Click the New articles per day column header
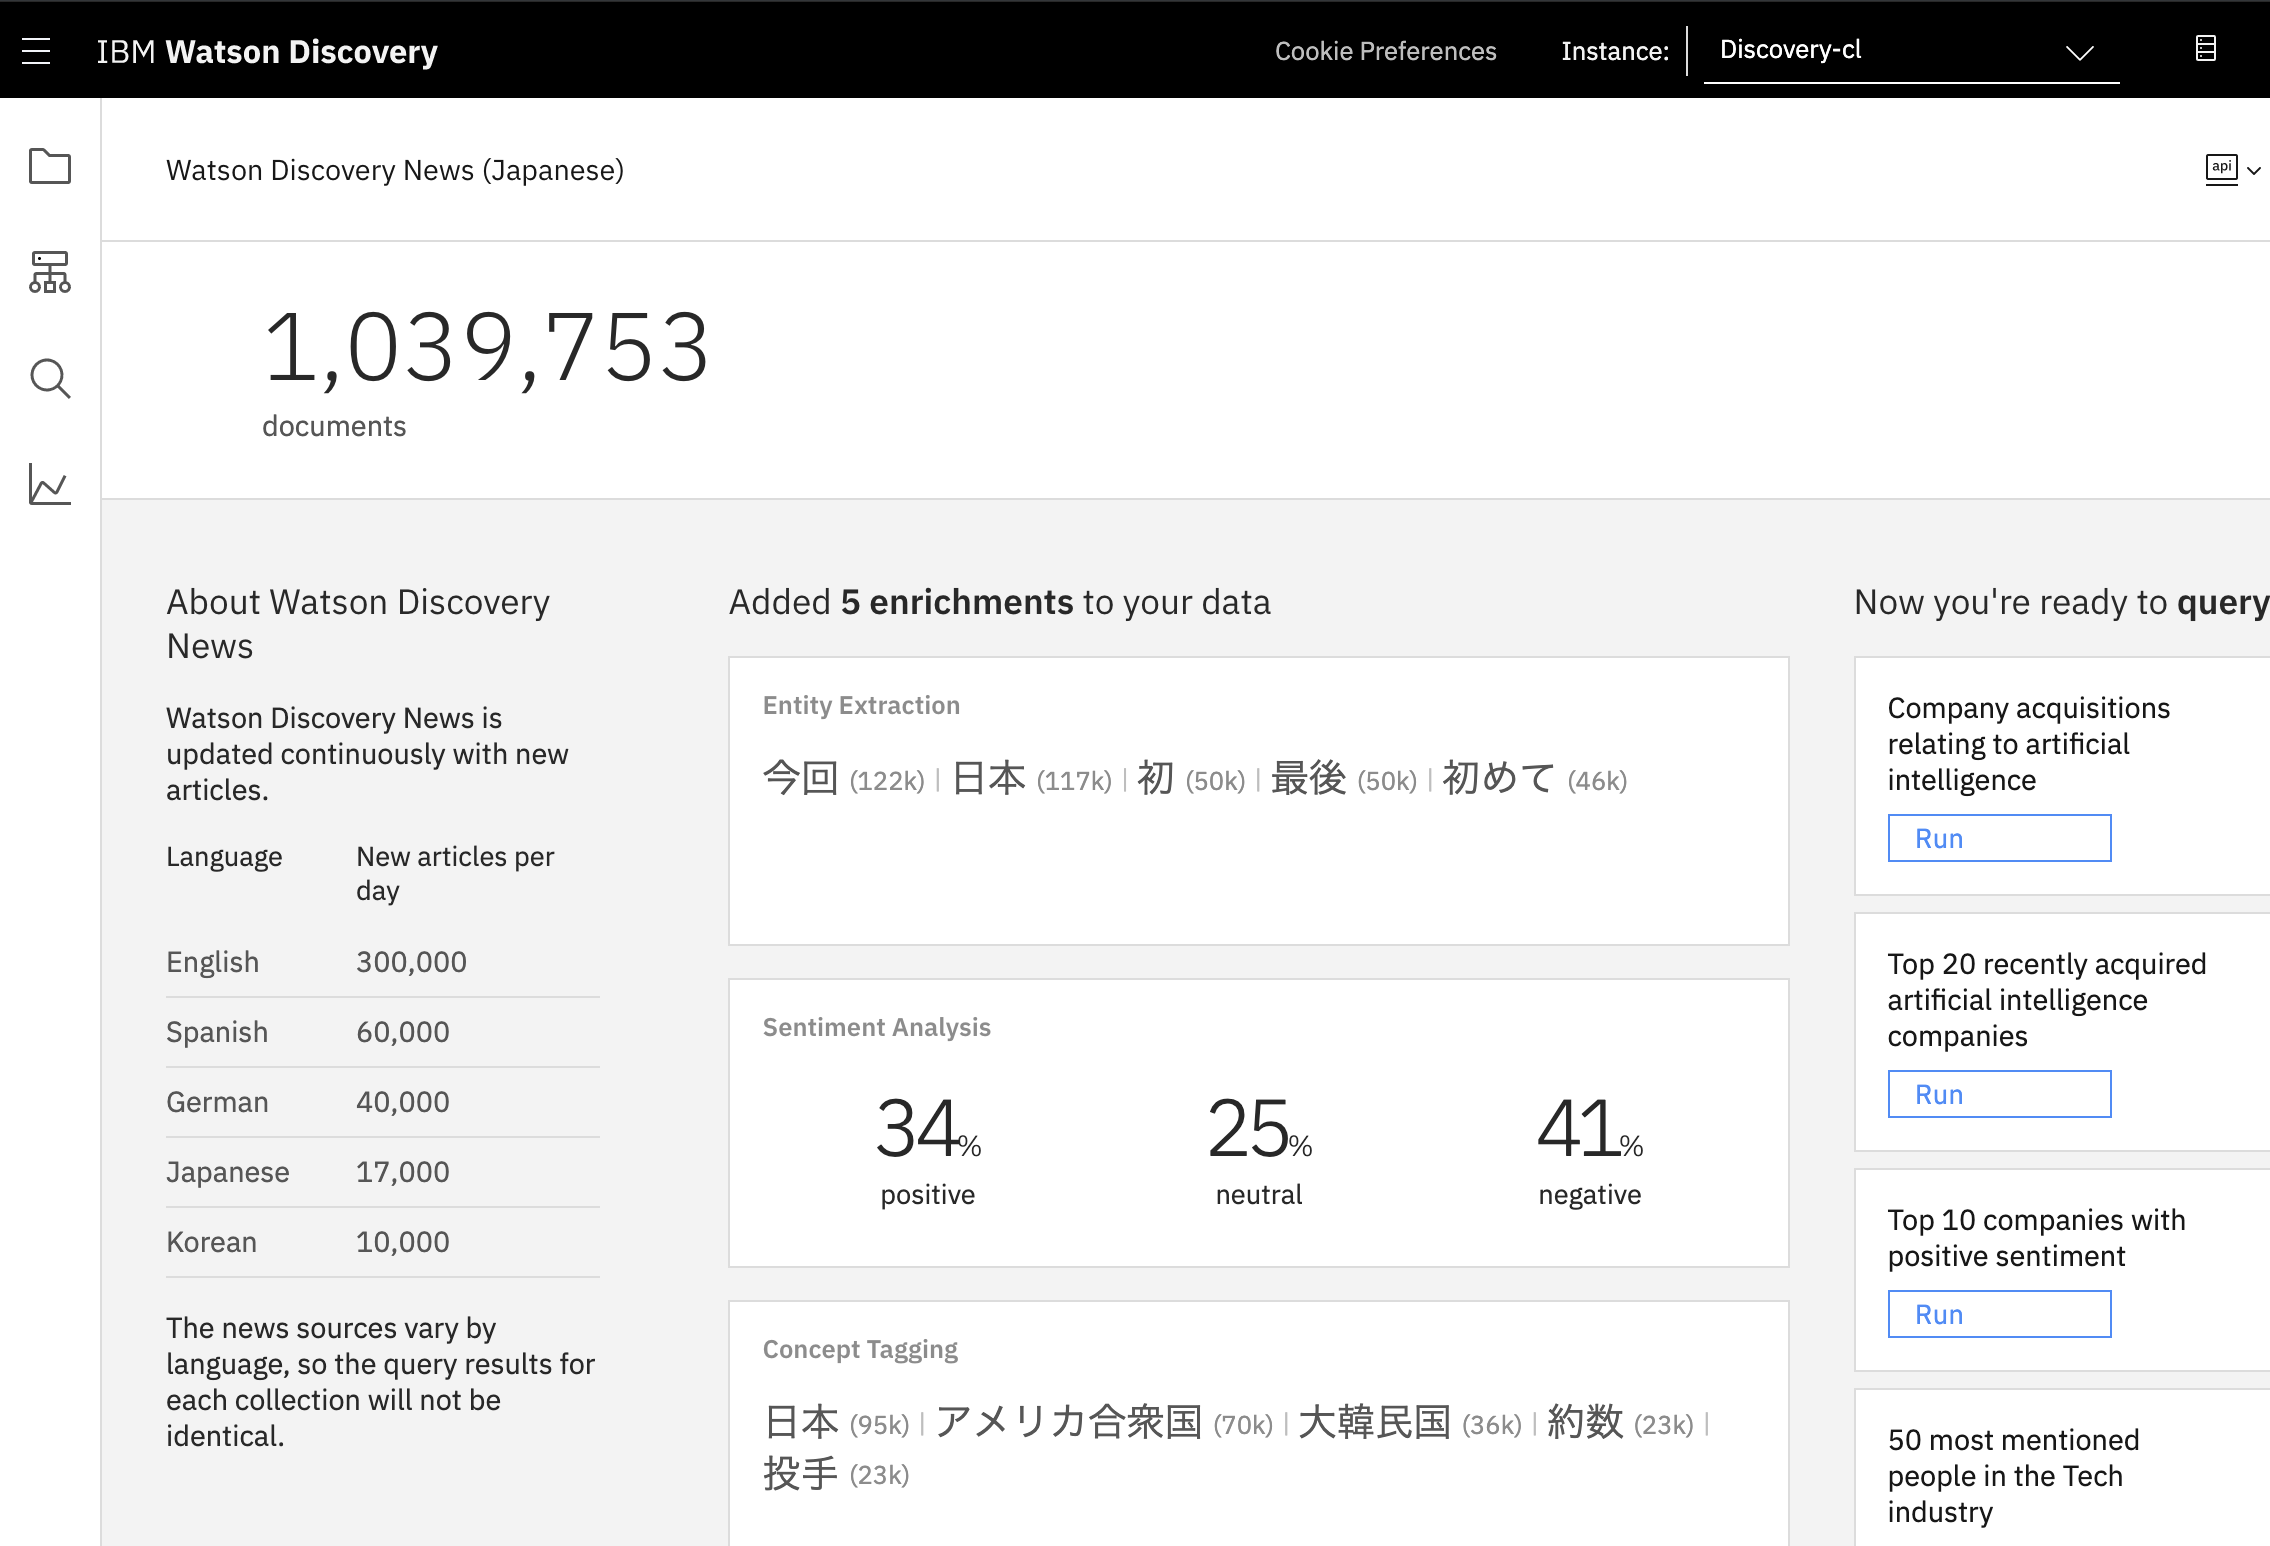2270x1546 pixels. point(455,873)
